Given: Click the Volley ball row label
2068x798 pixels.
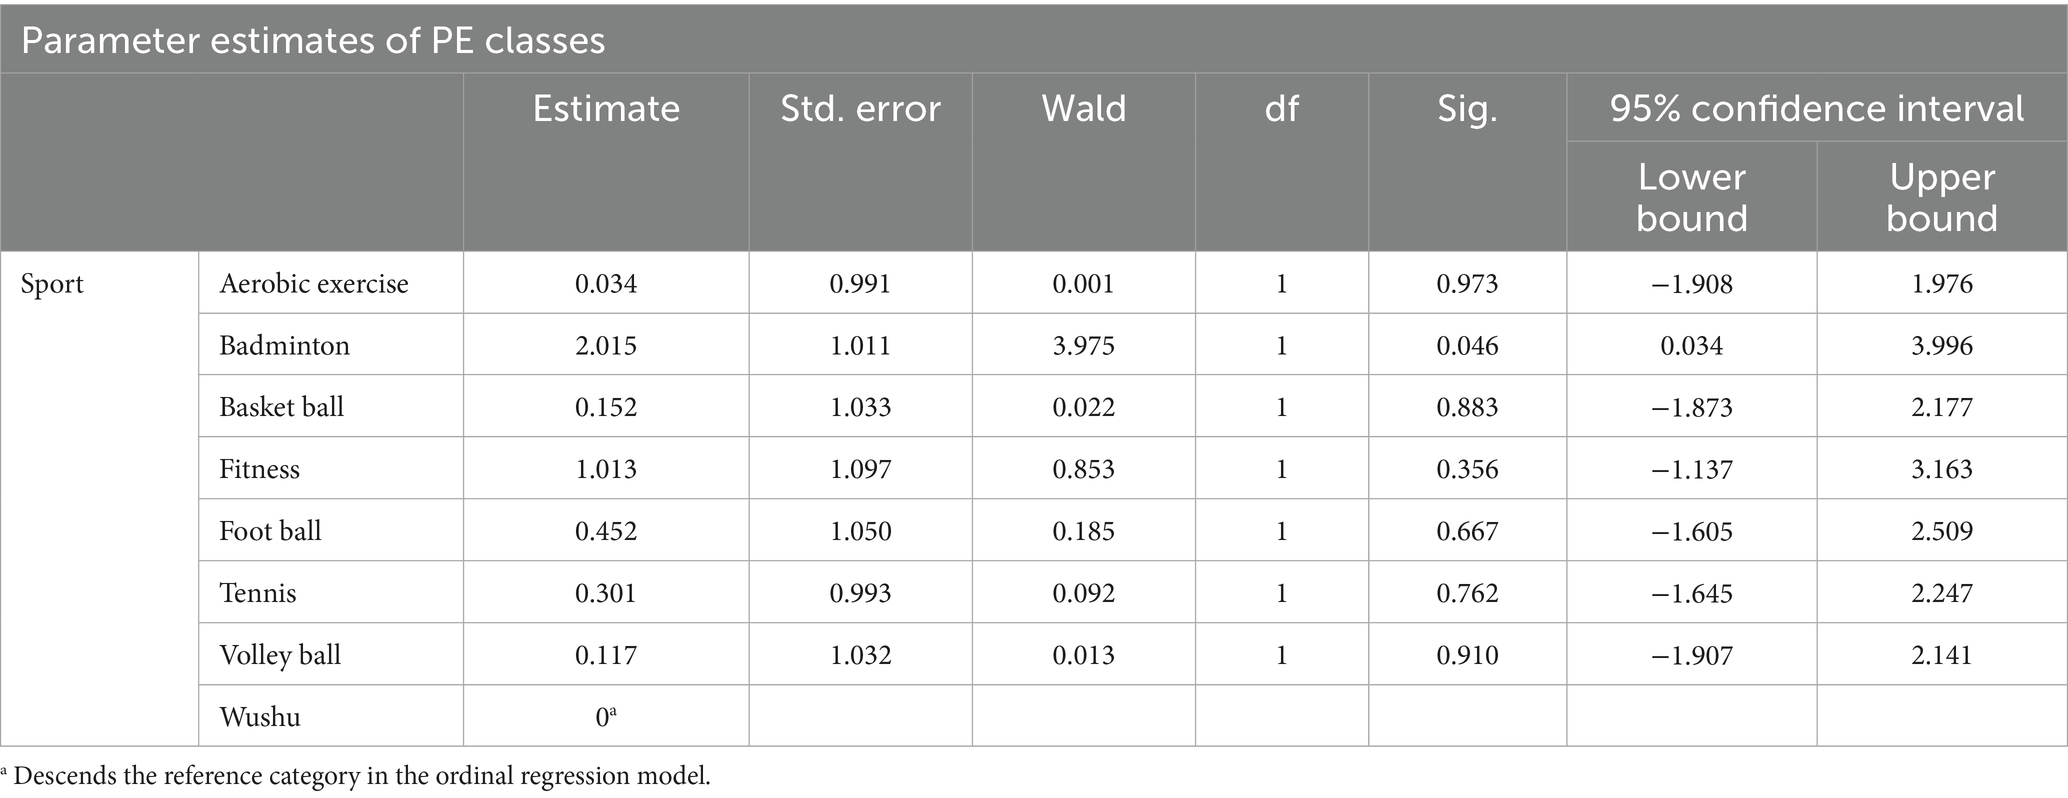Looking at the screenshot, I should [280, 655].
